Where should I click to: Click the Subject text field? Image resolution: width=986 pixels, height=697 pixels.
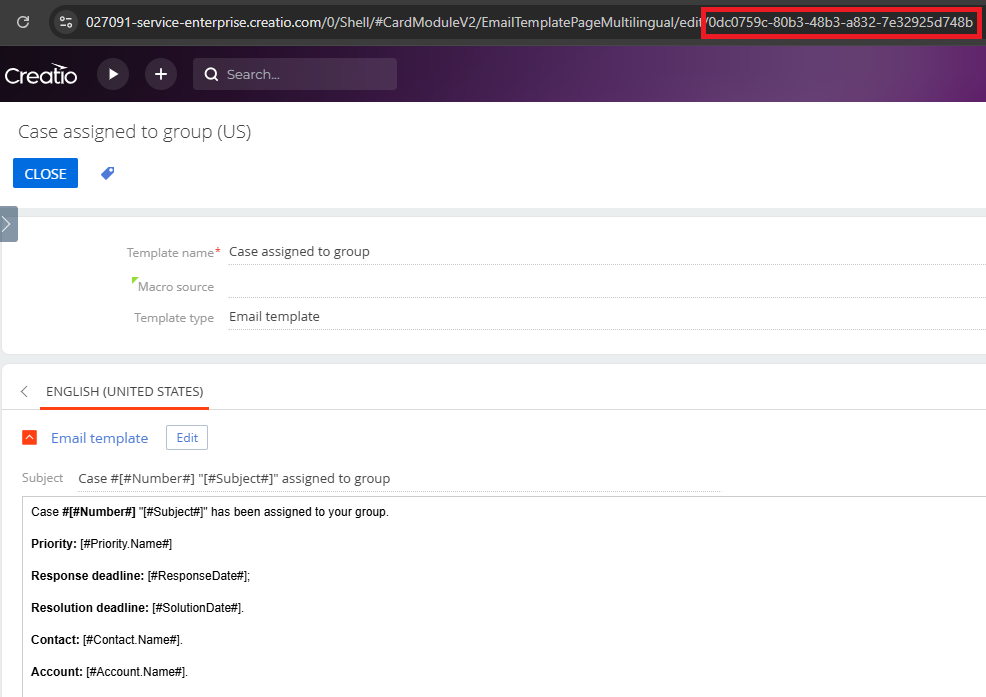coord(398,478)
